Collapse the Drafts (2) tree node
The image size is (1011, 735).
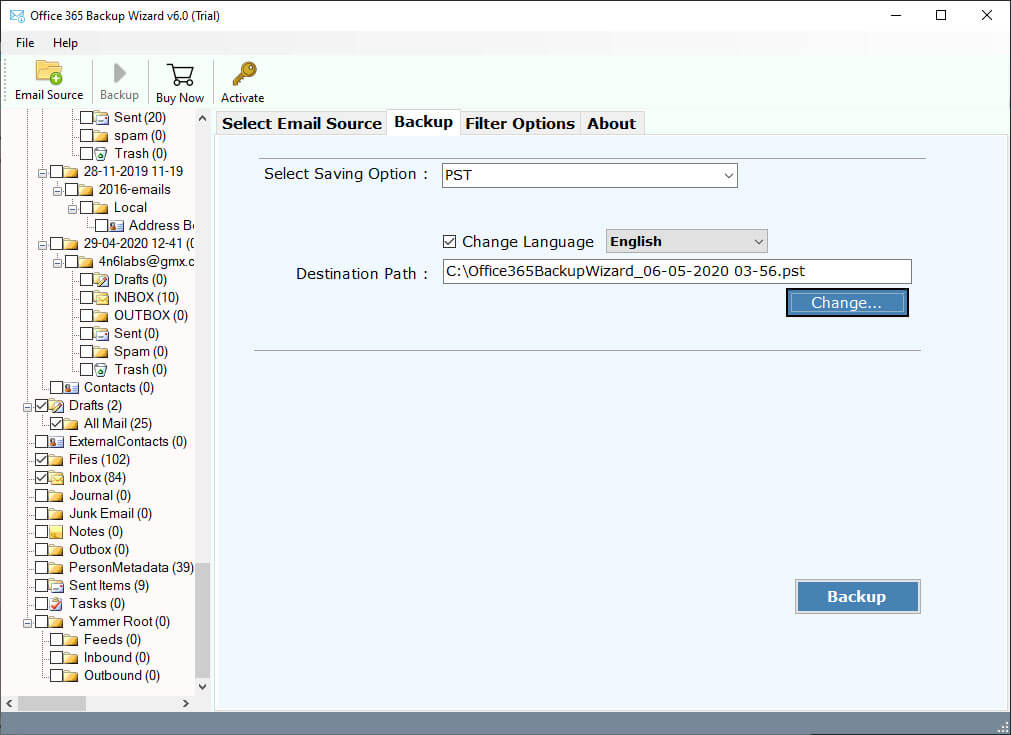[x=27, y=407]
